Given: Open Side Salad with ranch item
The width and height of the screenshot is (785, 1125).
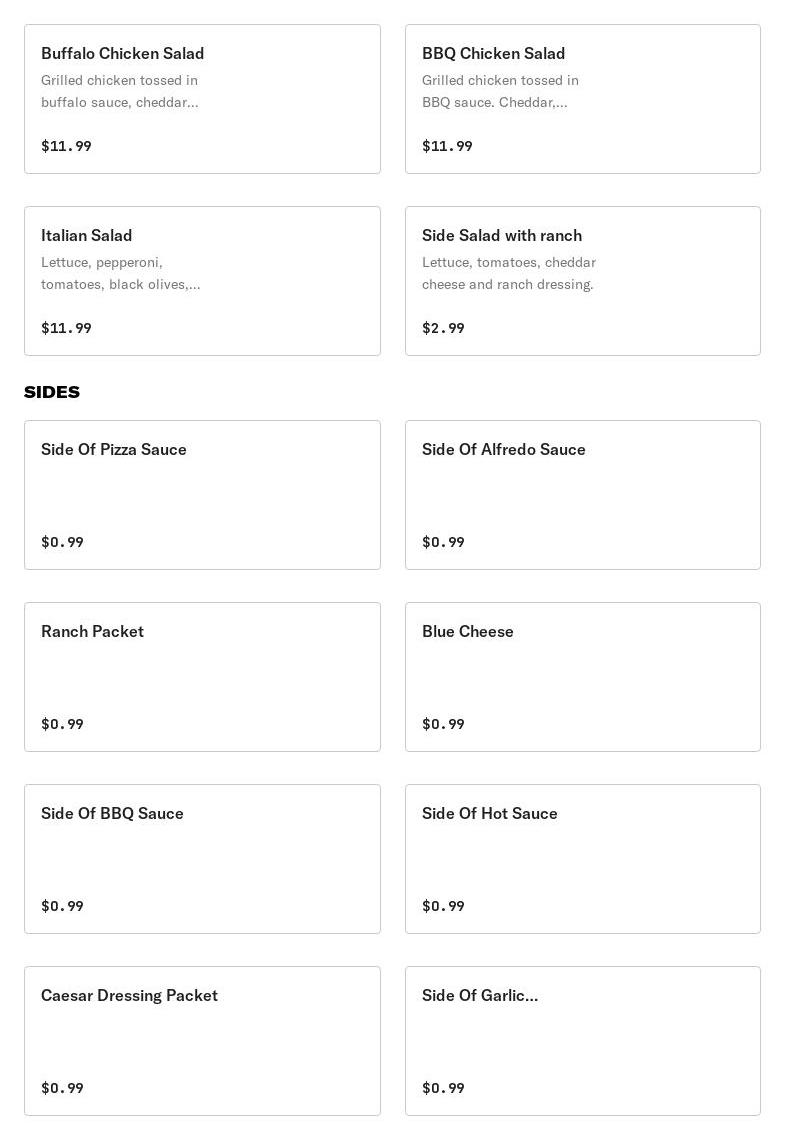Looking at the screenshot, I should coord(582,281).
